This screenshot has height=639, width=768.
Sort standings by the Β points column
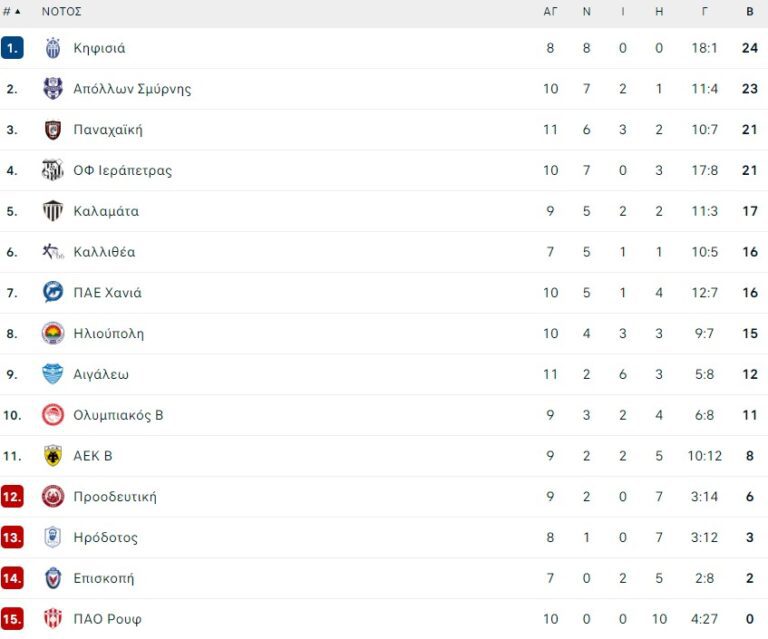point(750,12)
